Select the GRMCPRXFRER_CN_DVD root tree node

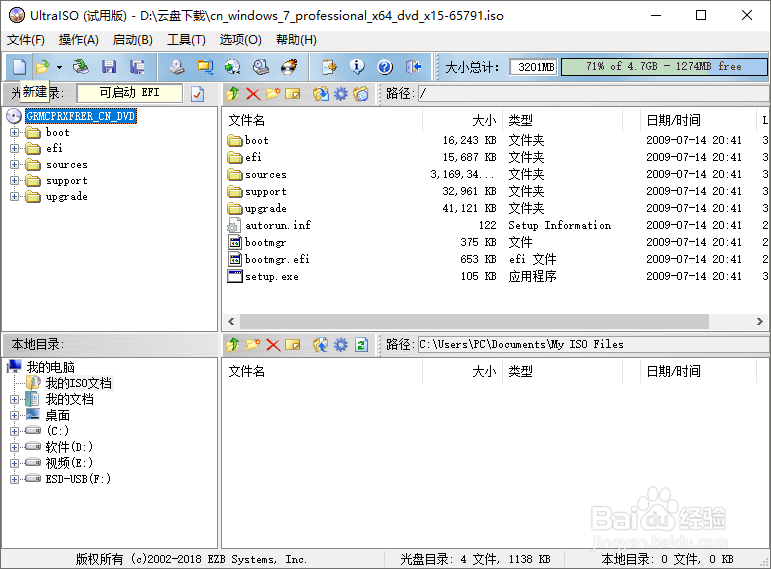(x=81, y=116)
